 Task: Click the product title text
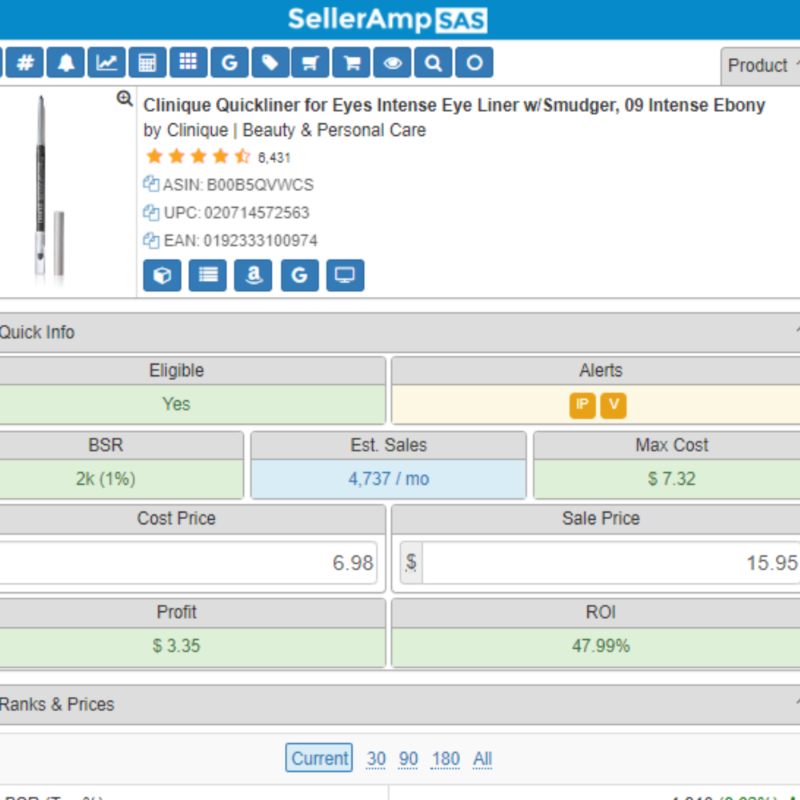click(454, 105)
